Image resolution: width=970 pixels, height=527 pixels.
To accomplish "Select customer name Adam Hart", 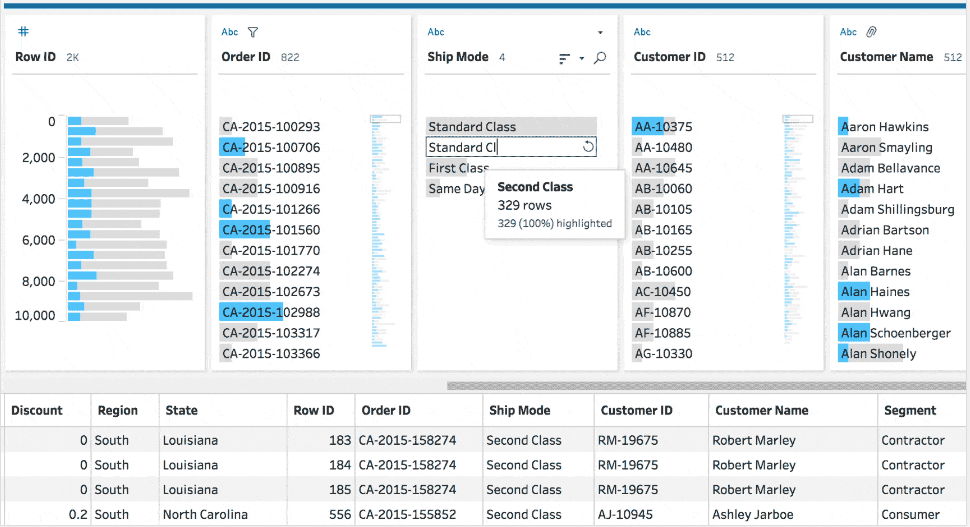I will 871,189.
